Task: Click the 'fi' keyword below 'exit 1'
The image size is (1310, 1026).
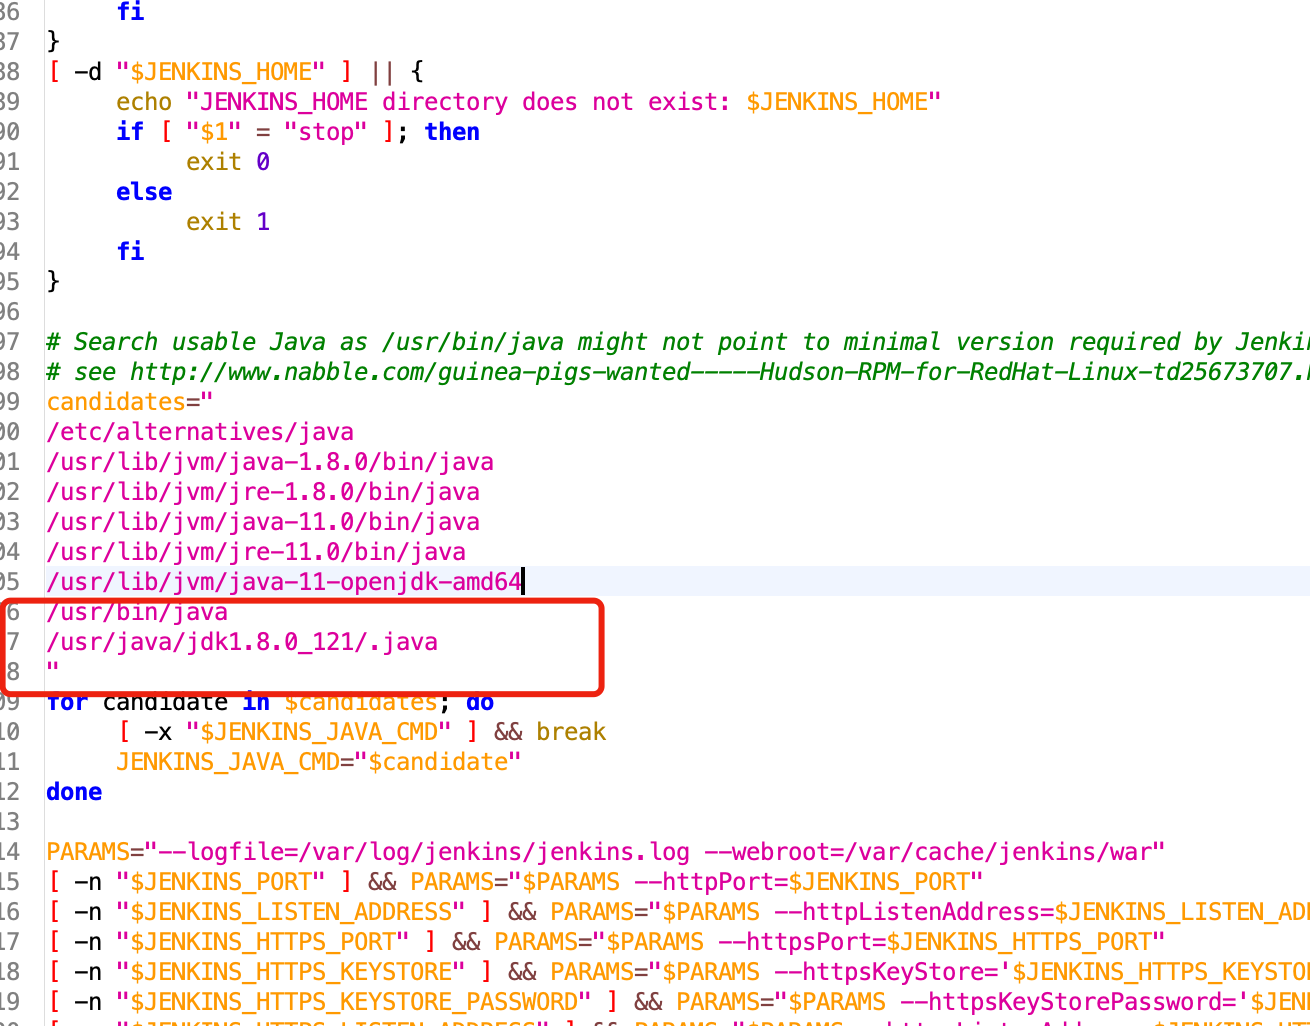Action: tap(130, 252)
